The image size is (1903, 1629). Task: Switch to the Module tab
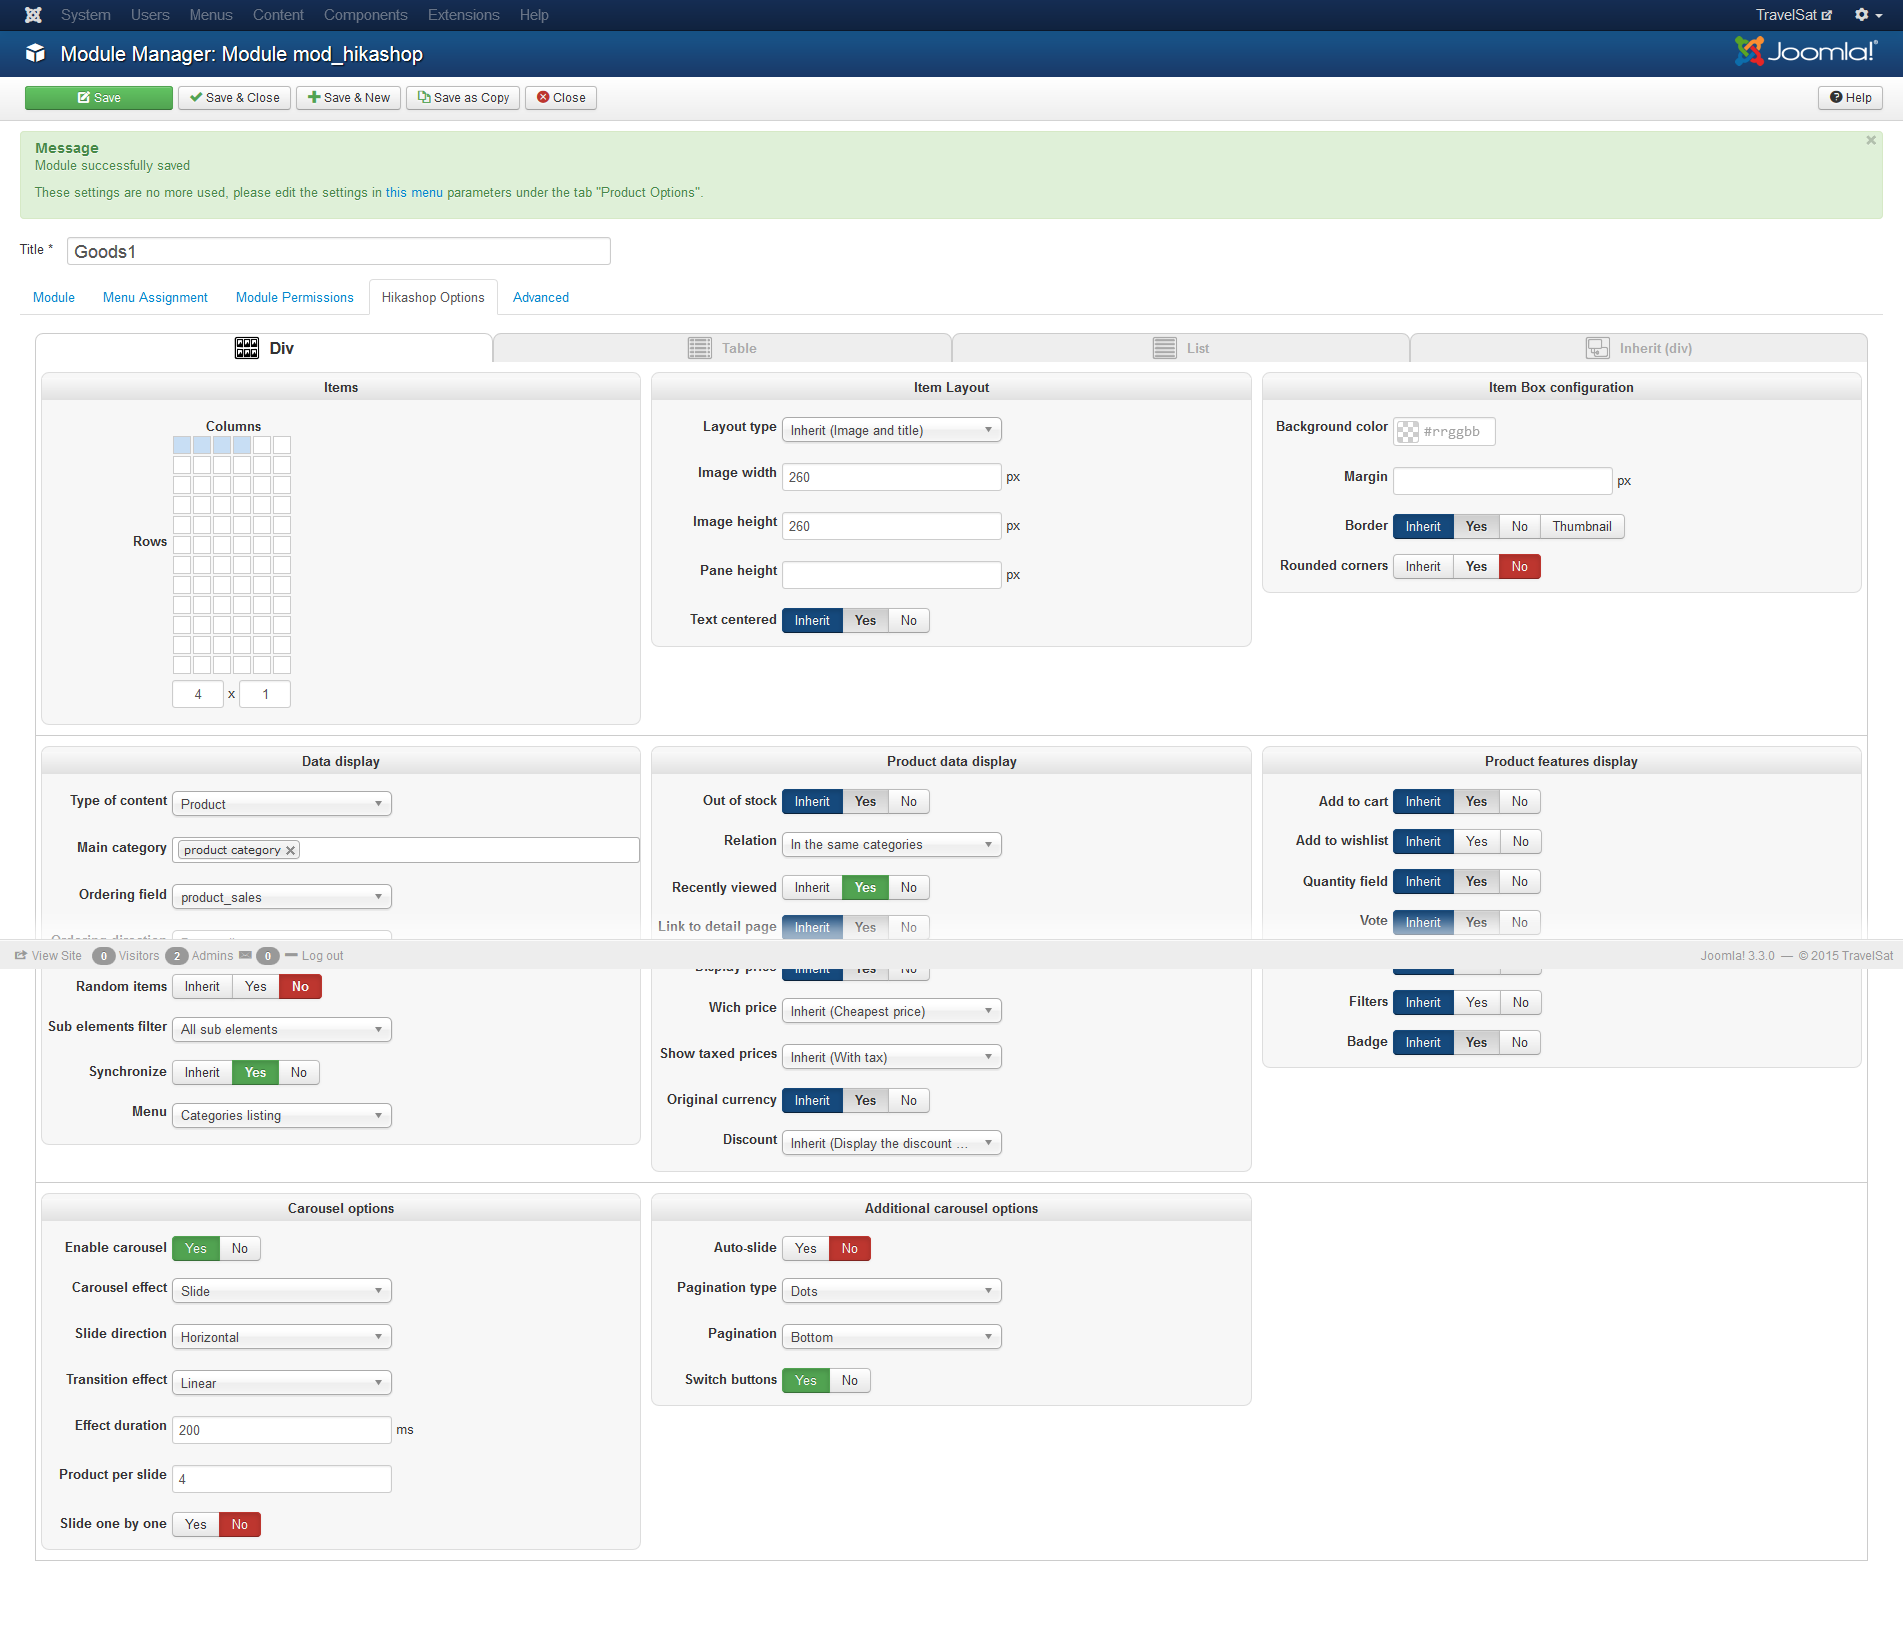click(54, 298)
